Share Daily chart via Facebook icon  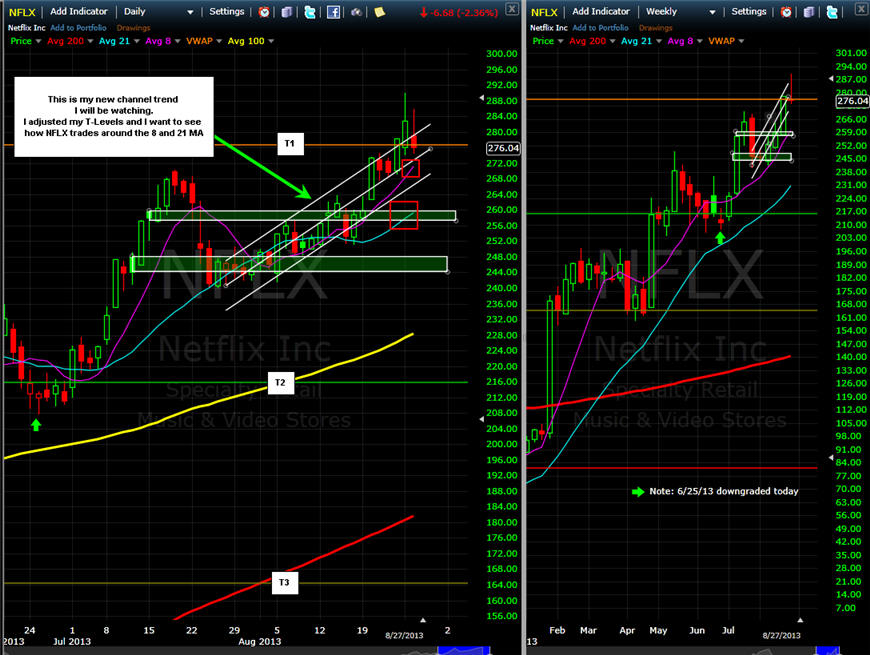[x=333, y=12]
